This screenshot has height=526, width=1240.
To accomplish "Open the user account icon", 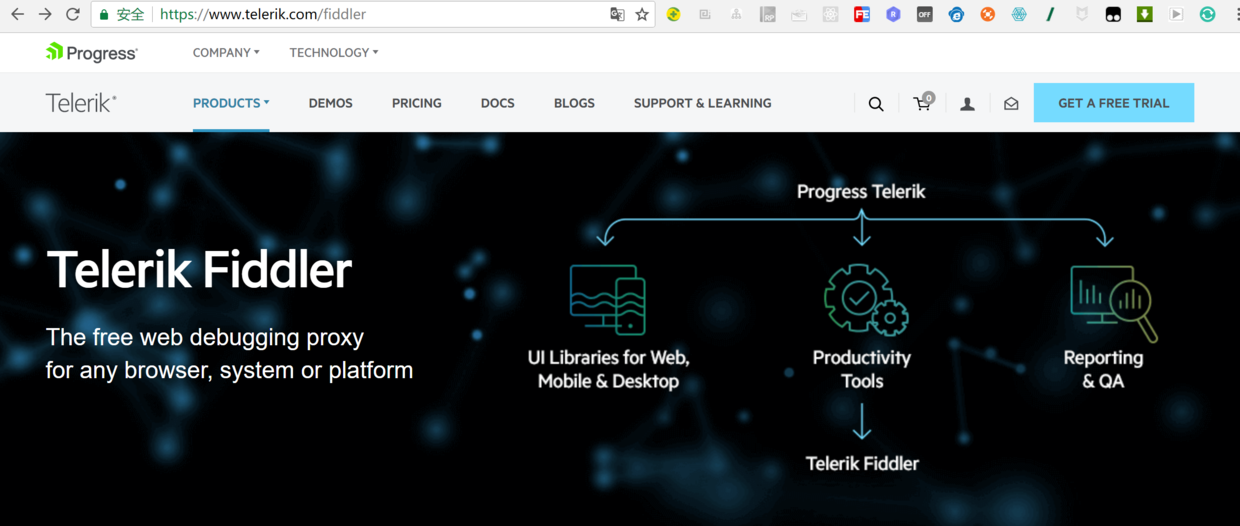I will pos(967,103).
